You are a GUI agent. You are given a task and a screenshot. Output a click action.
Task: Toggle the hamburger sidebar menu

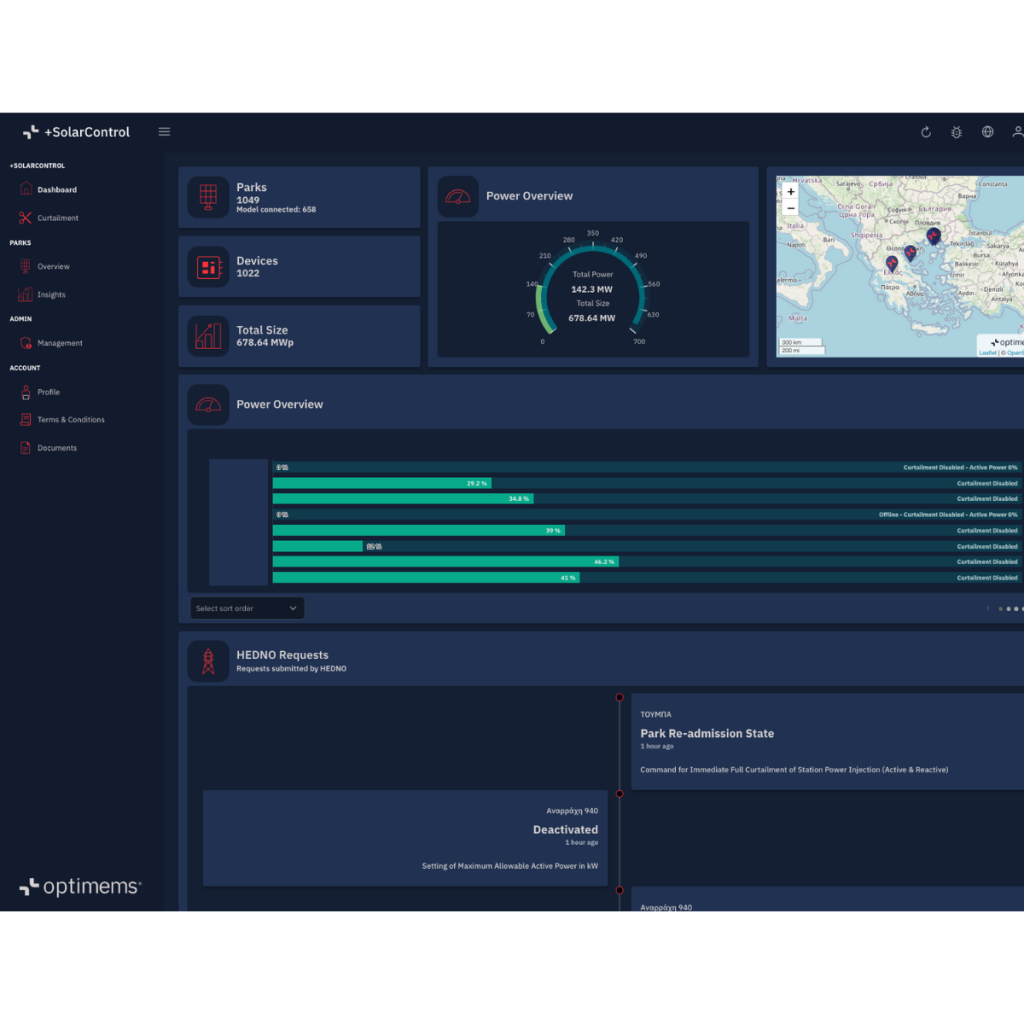(x=165, y=132)
